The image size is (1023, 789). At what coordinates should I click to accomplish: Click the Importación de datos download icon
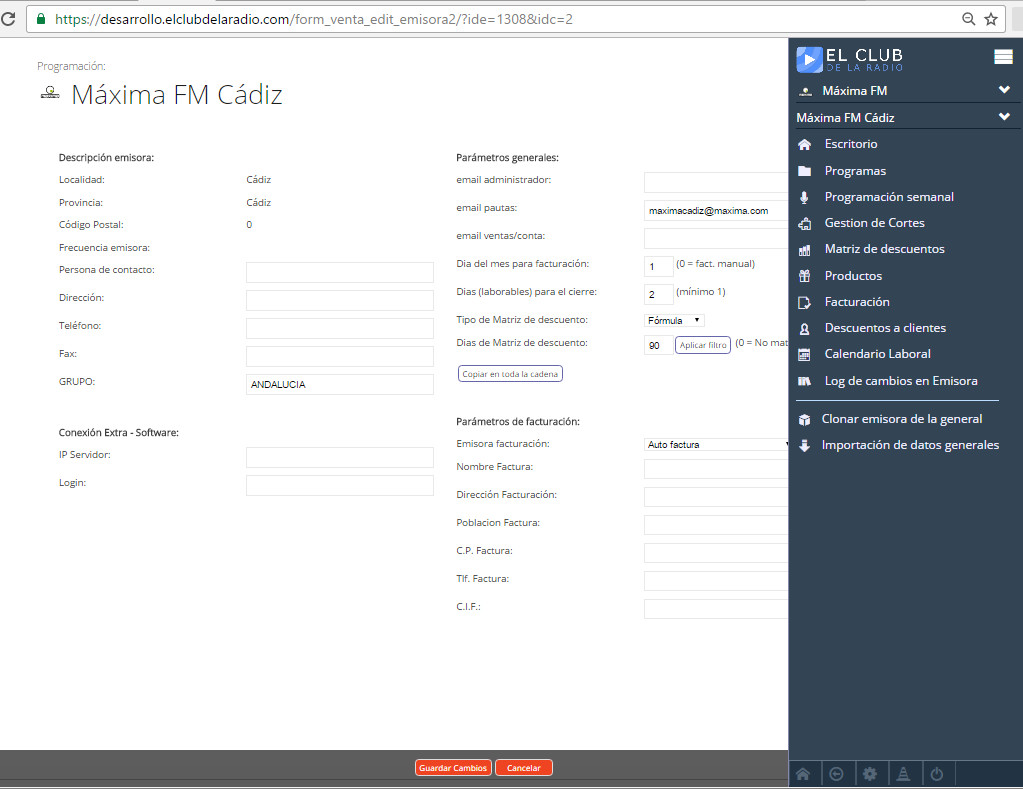804,446
